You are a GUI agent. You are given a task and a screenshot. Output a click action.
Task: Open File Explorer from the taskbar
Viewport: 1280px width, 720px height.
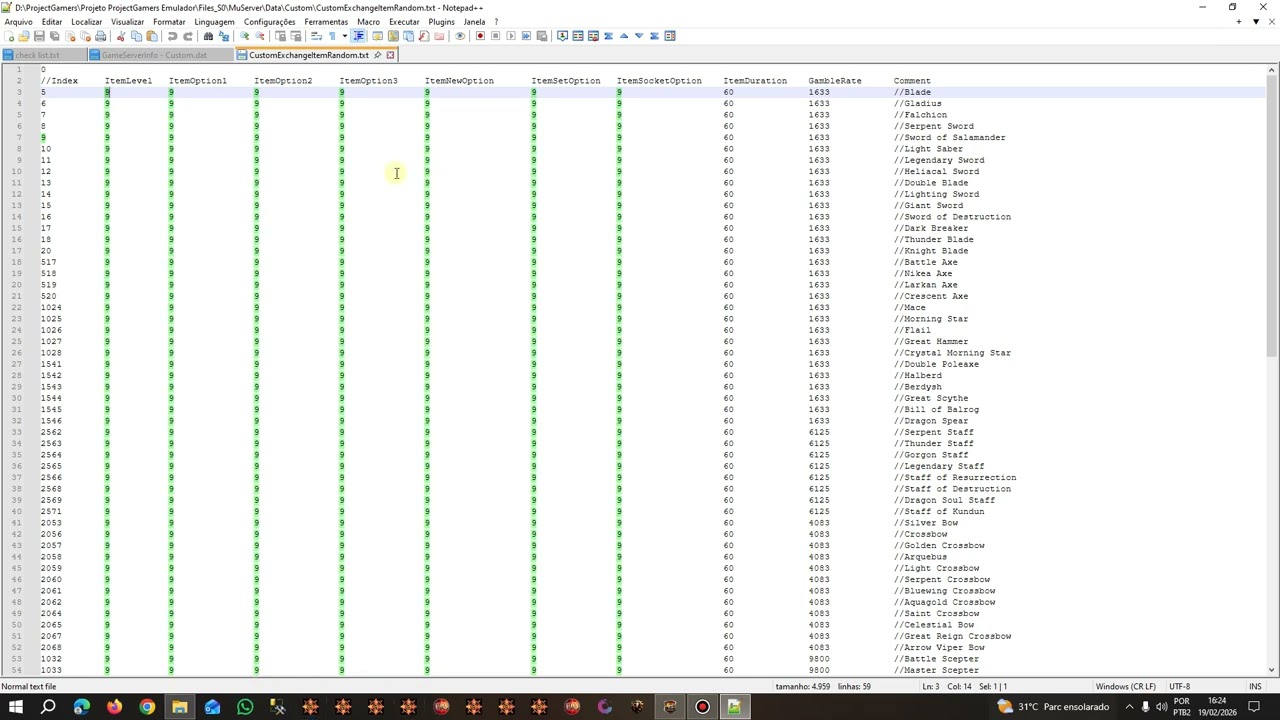coord(179,708)
